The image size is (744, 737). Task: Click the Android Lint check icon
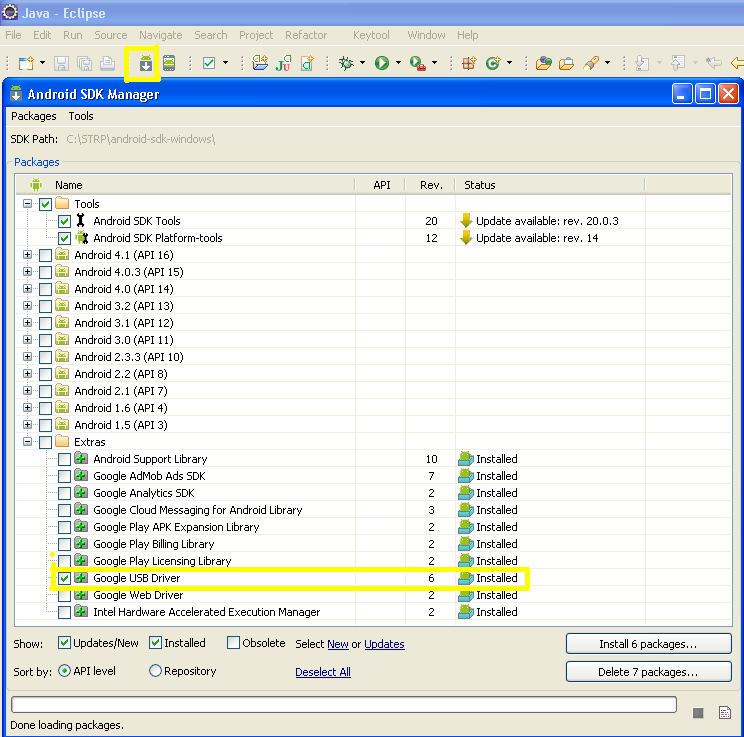tap(209, 63)
